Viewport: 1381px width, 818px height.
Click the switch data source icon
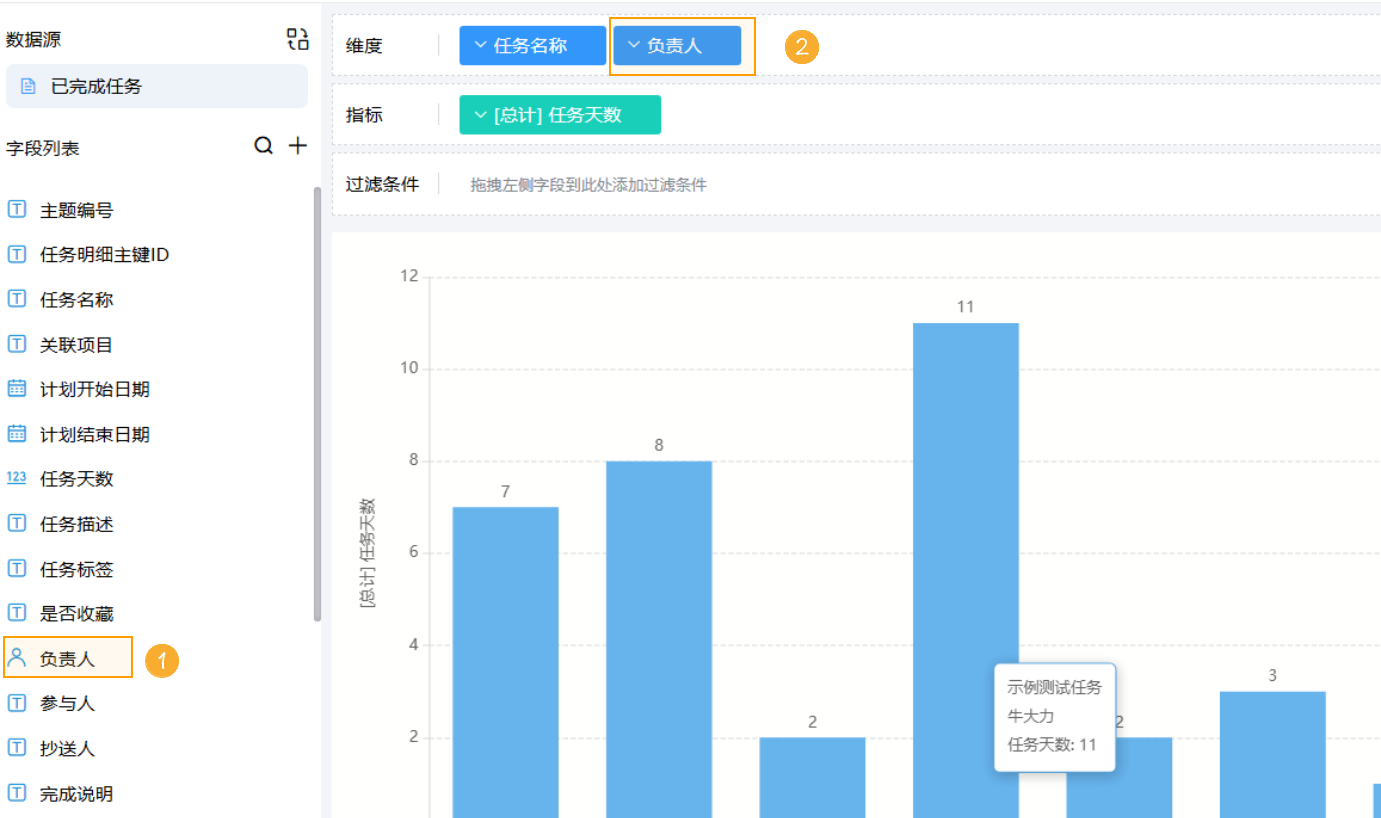297,40
